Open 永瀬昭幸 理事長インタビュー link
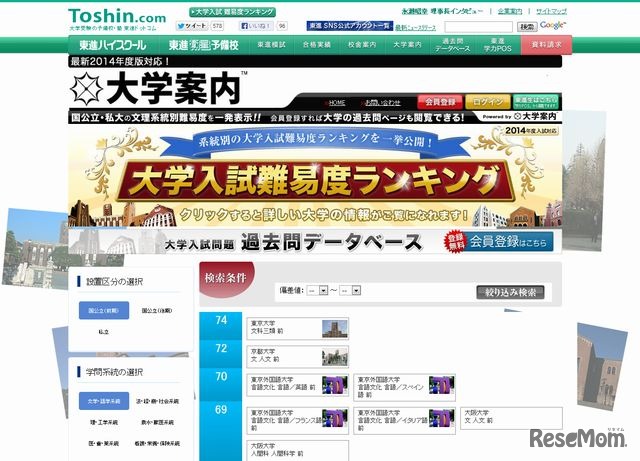640x461 pixels. (442, 11)
